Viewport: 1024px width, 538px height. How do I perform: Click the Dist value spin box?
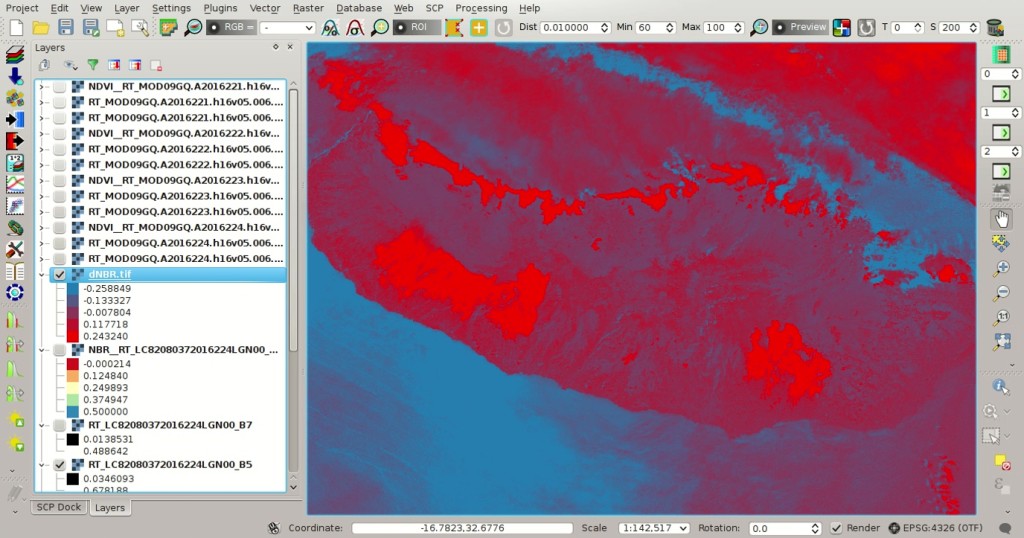(575, 27)
